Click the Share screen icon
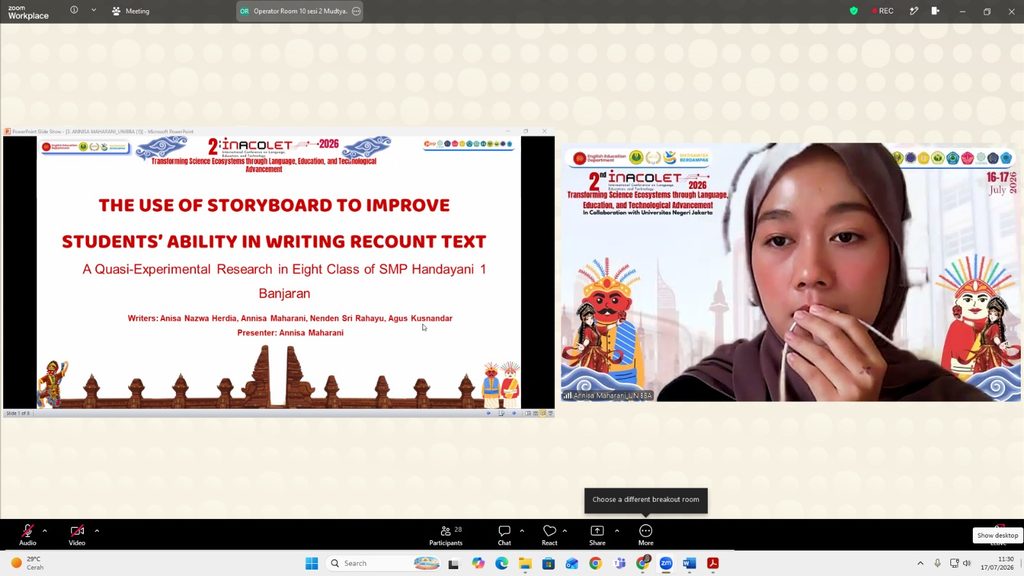The image size is (1024, 576). click(597, 534)
